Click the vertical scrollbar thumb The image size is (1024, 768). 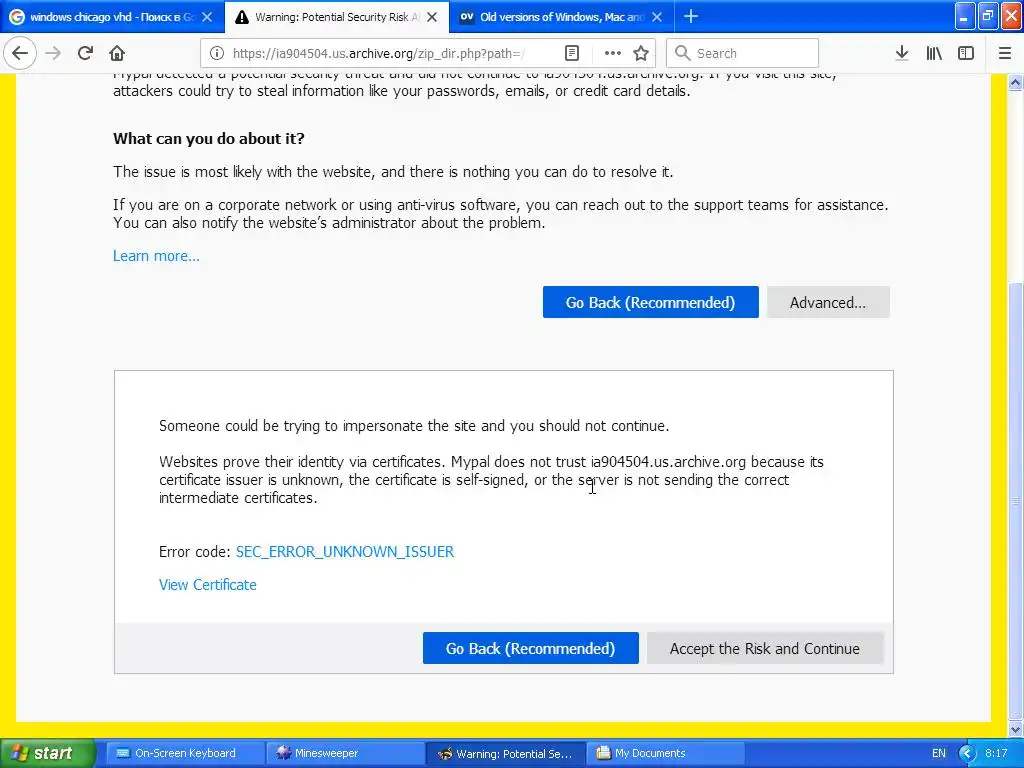(x=1016, y=500)
